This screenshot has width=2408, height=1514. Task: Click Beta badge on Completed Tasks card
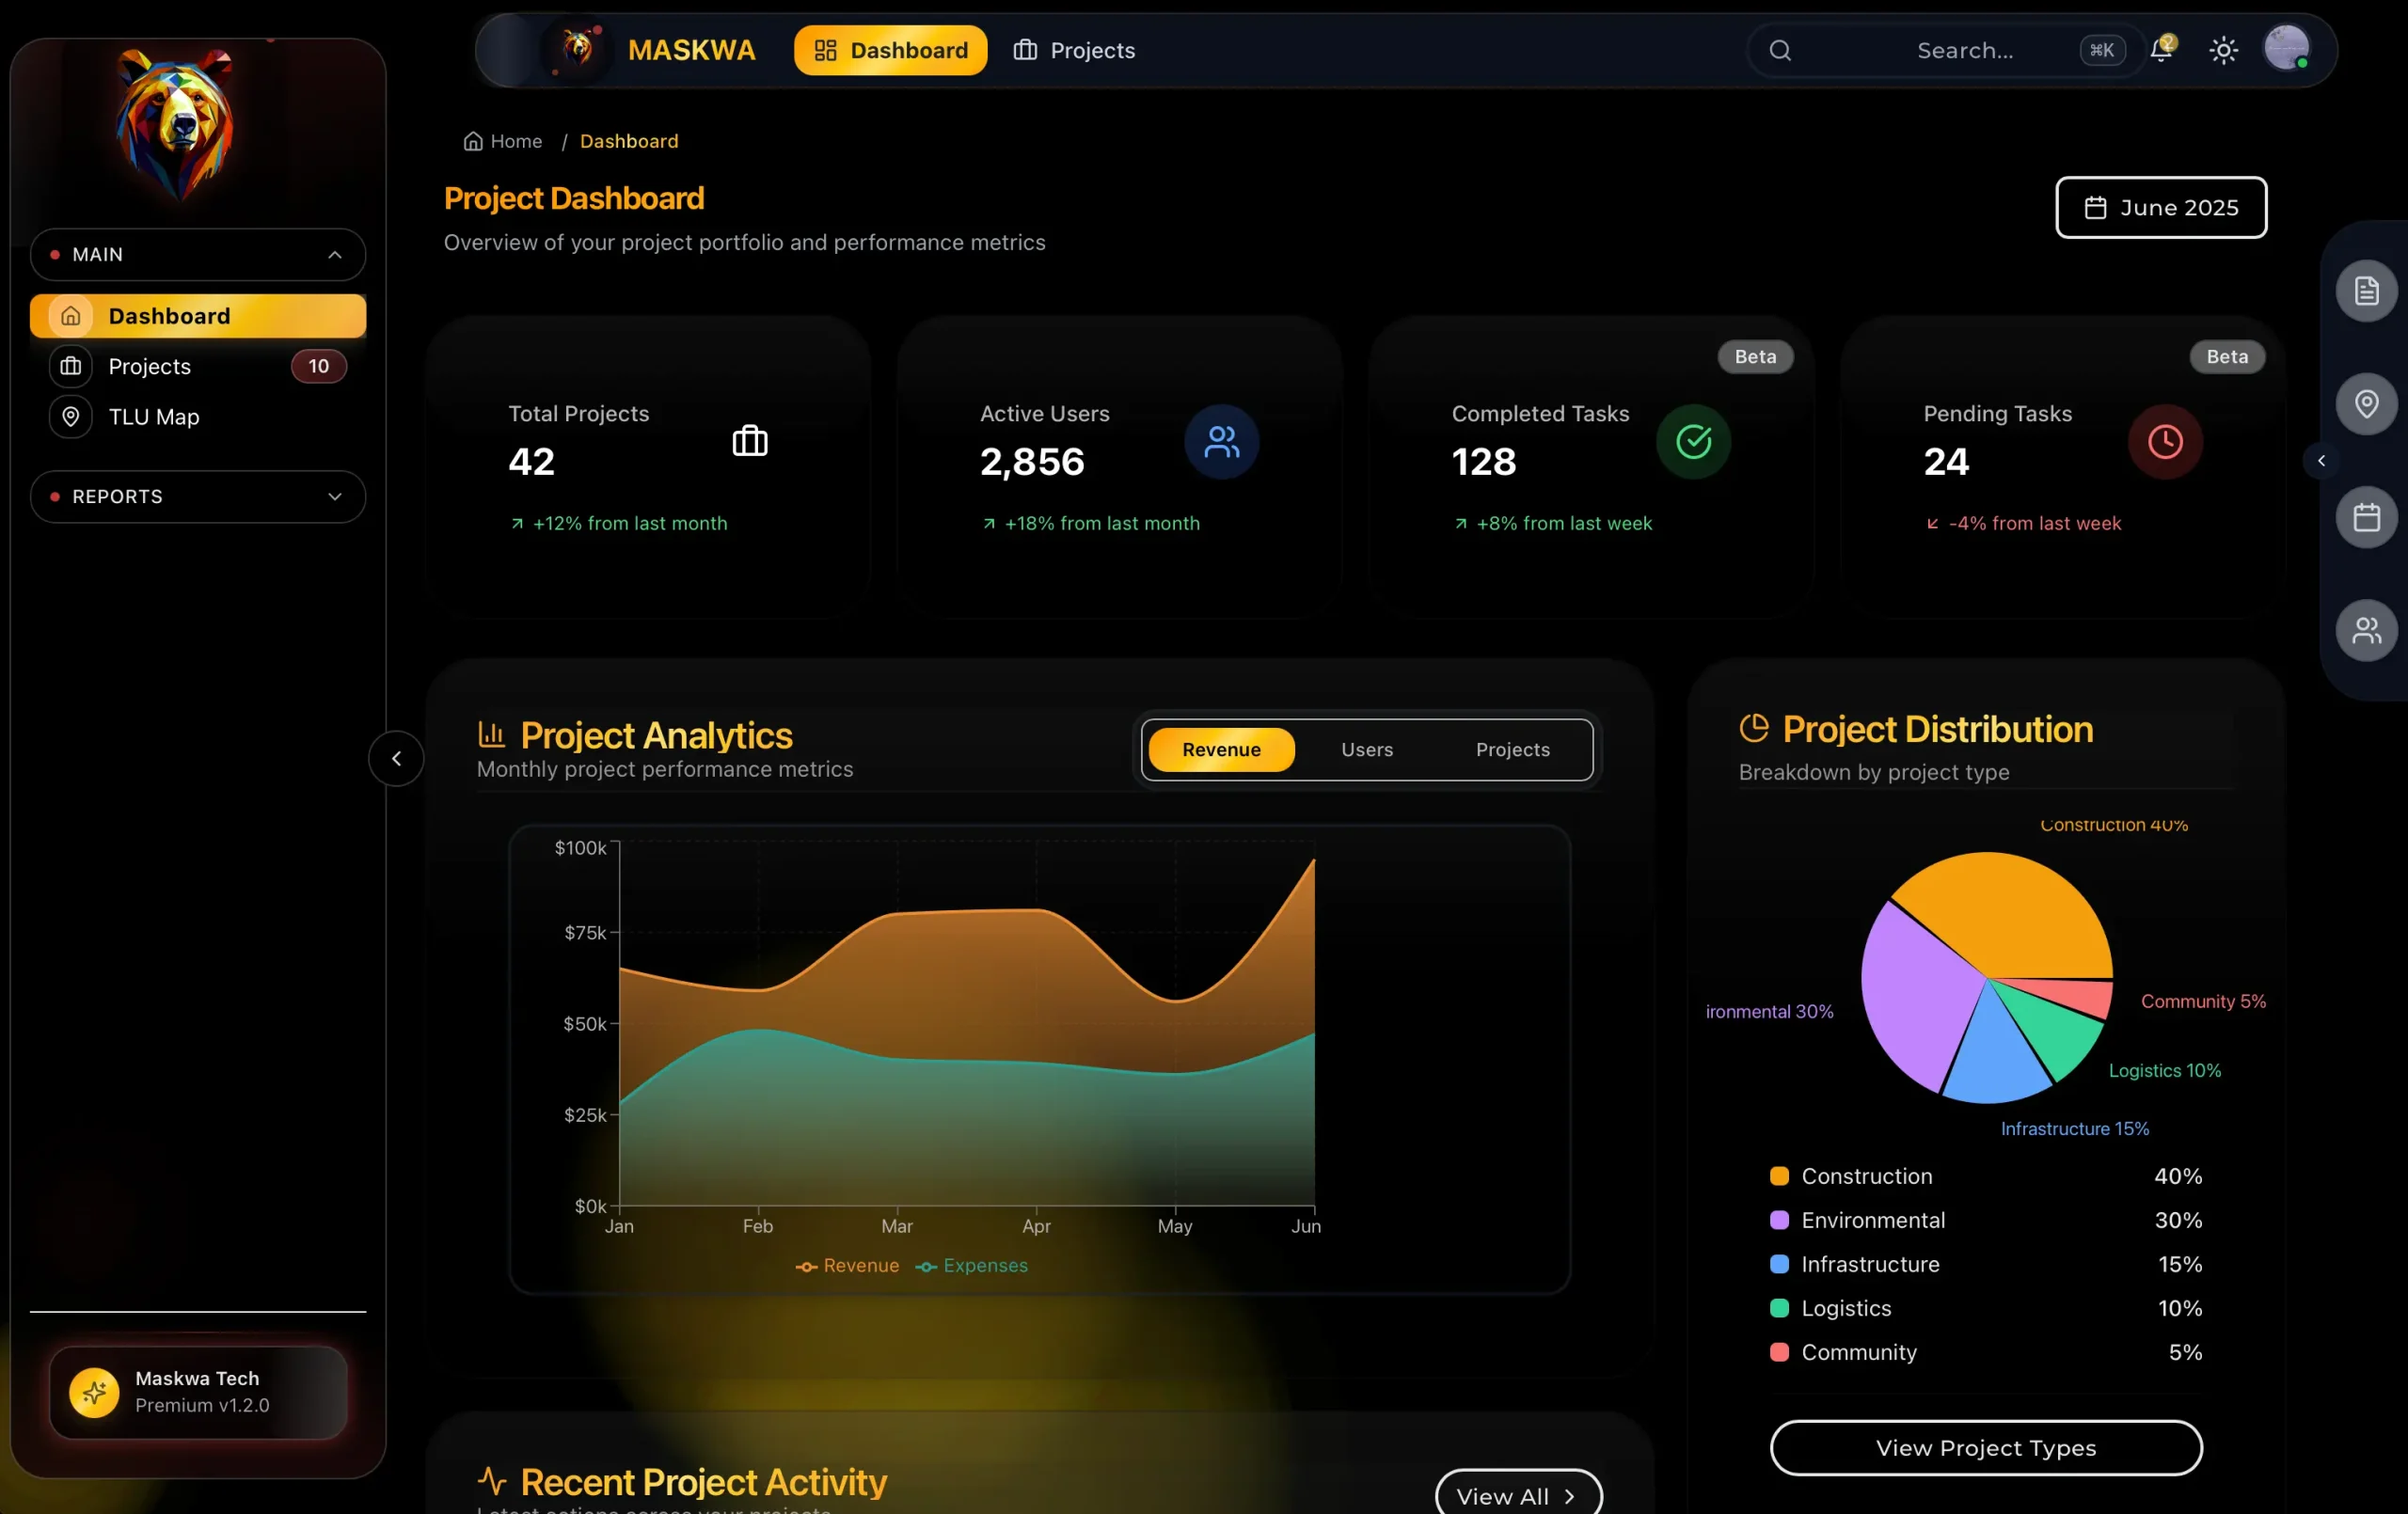[x=1755, y=356]
